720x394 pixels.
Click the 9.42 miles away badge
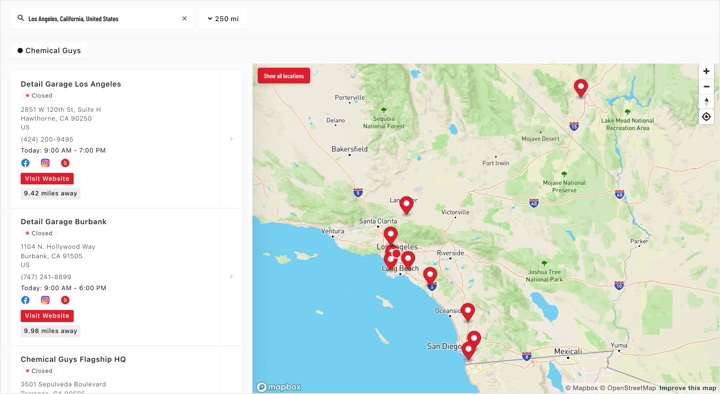point(51,193)
